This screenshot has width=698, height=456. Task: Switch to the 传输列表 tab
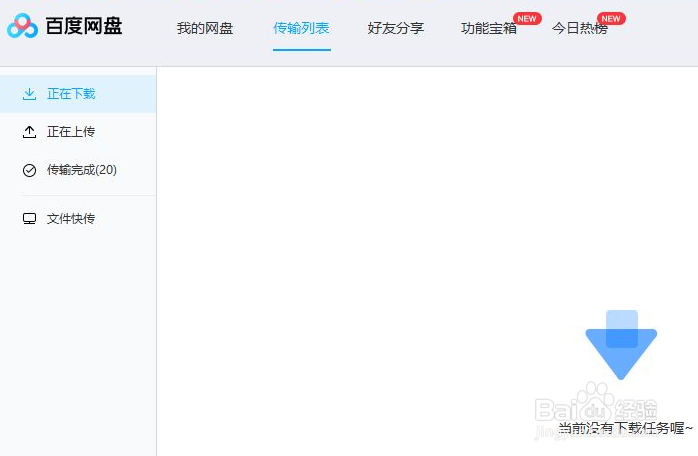click(x=301, y=28)
